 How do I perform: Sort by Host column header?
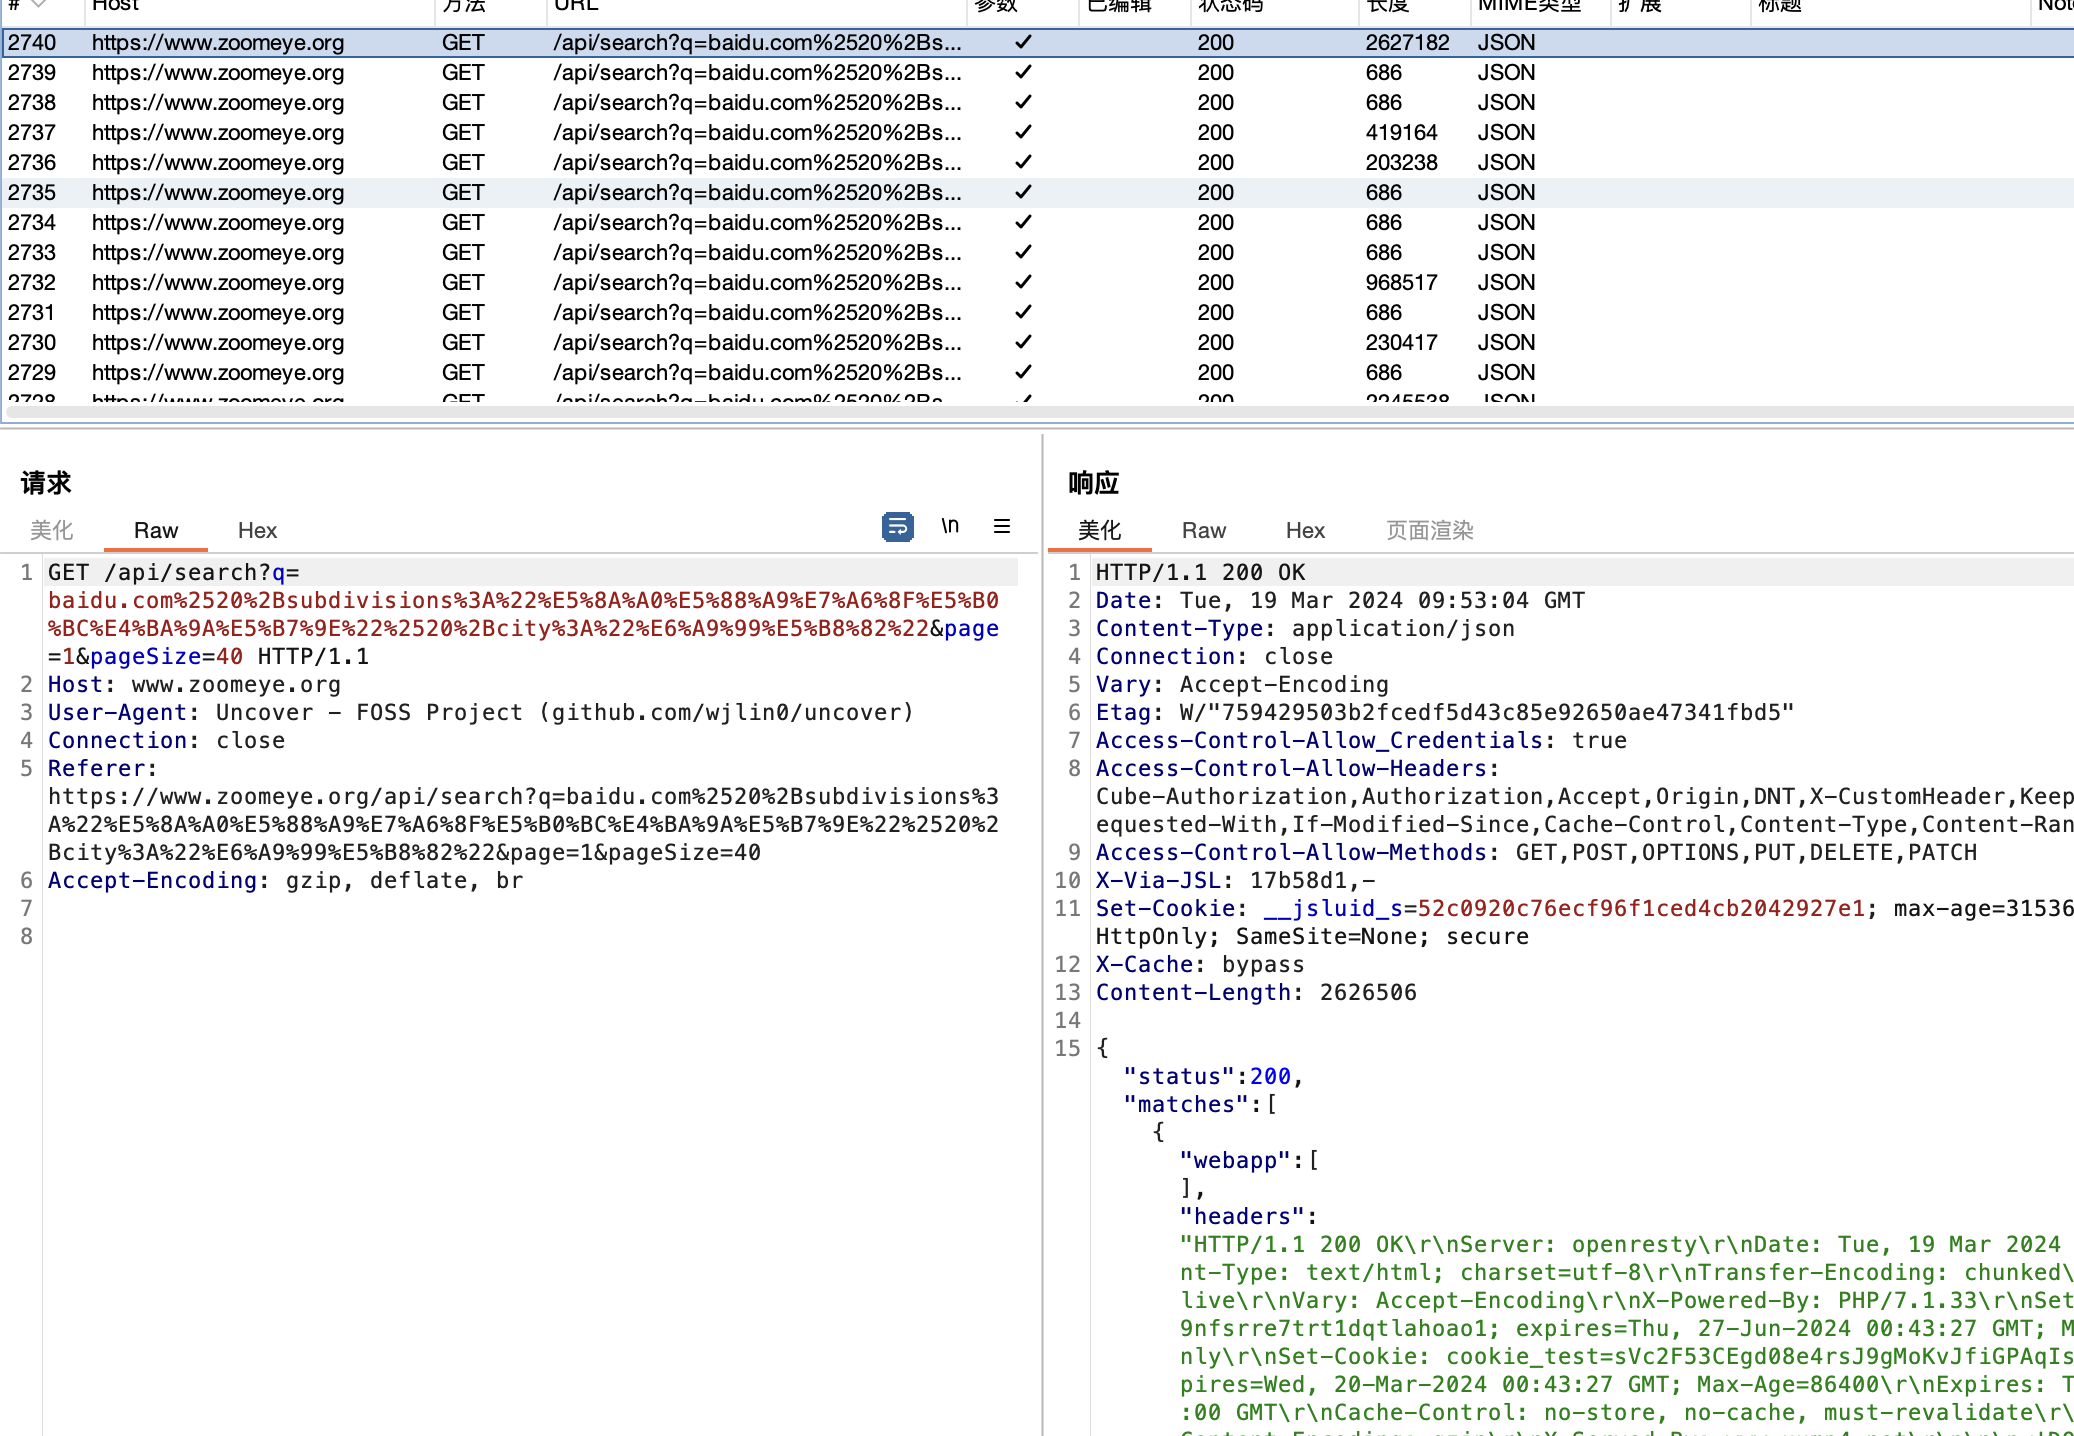click(116, 6)
